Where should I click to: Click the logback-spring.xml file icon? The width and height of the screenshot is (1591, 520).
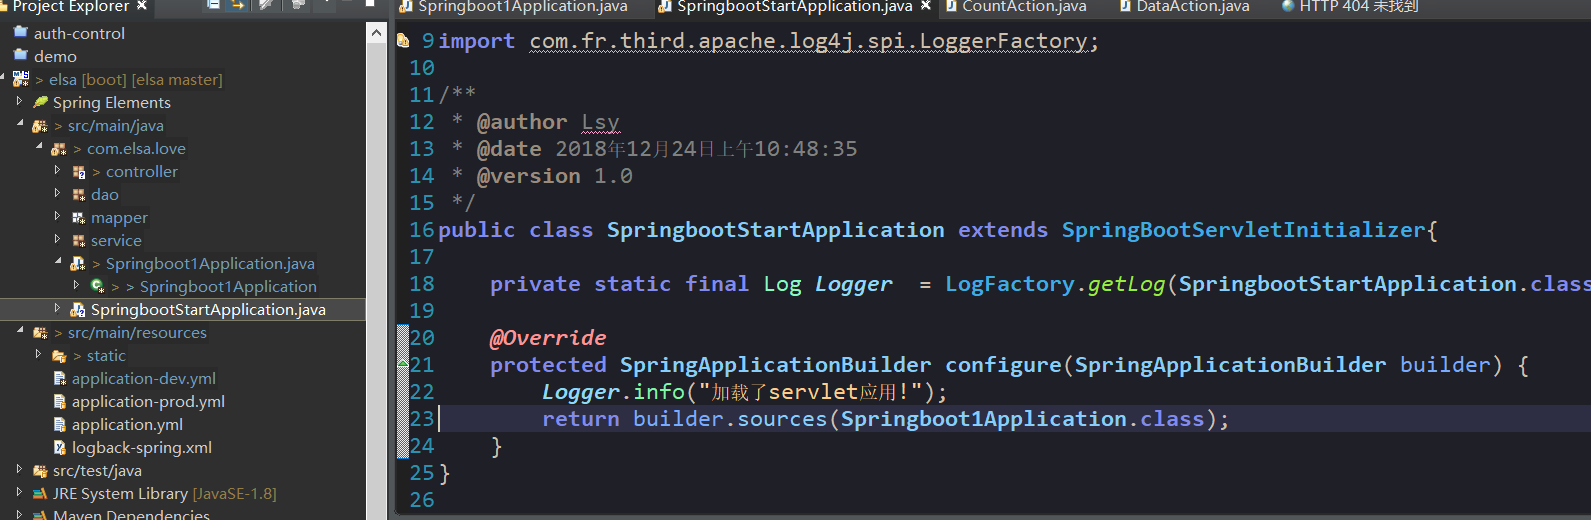(60, 447)
